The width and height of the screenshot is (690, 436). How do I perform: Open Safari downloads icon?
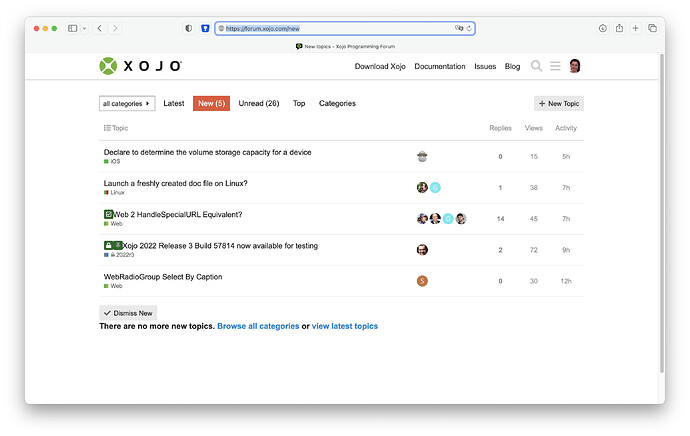[x=603, y=28]
